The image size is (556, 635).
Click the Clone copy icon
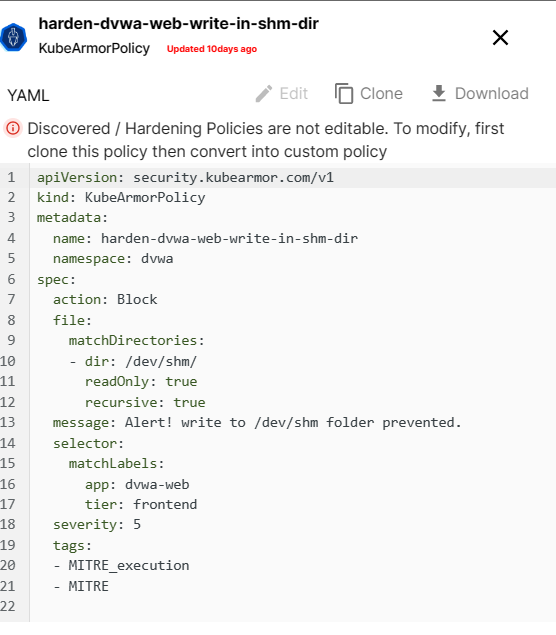(344, 94)
